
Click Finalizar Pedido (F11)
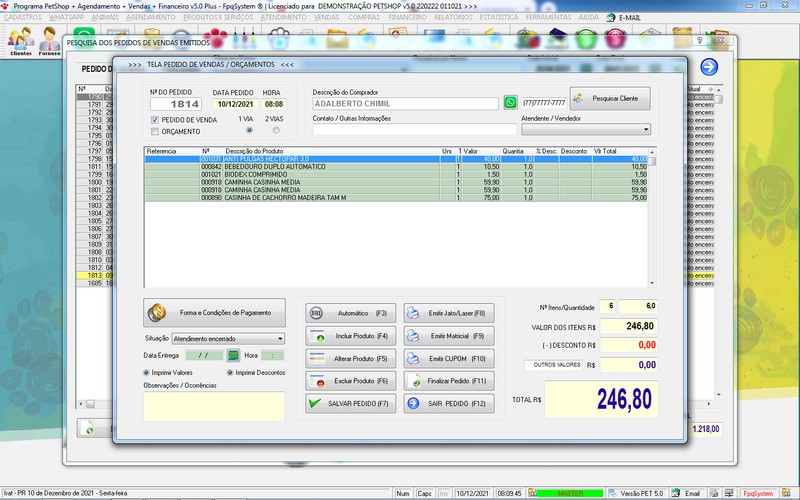coord(449,381)
